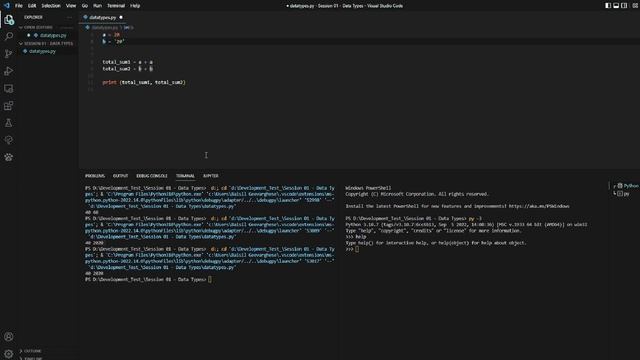
Task: Open the Extensions view
Action: pos(9,106)
